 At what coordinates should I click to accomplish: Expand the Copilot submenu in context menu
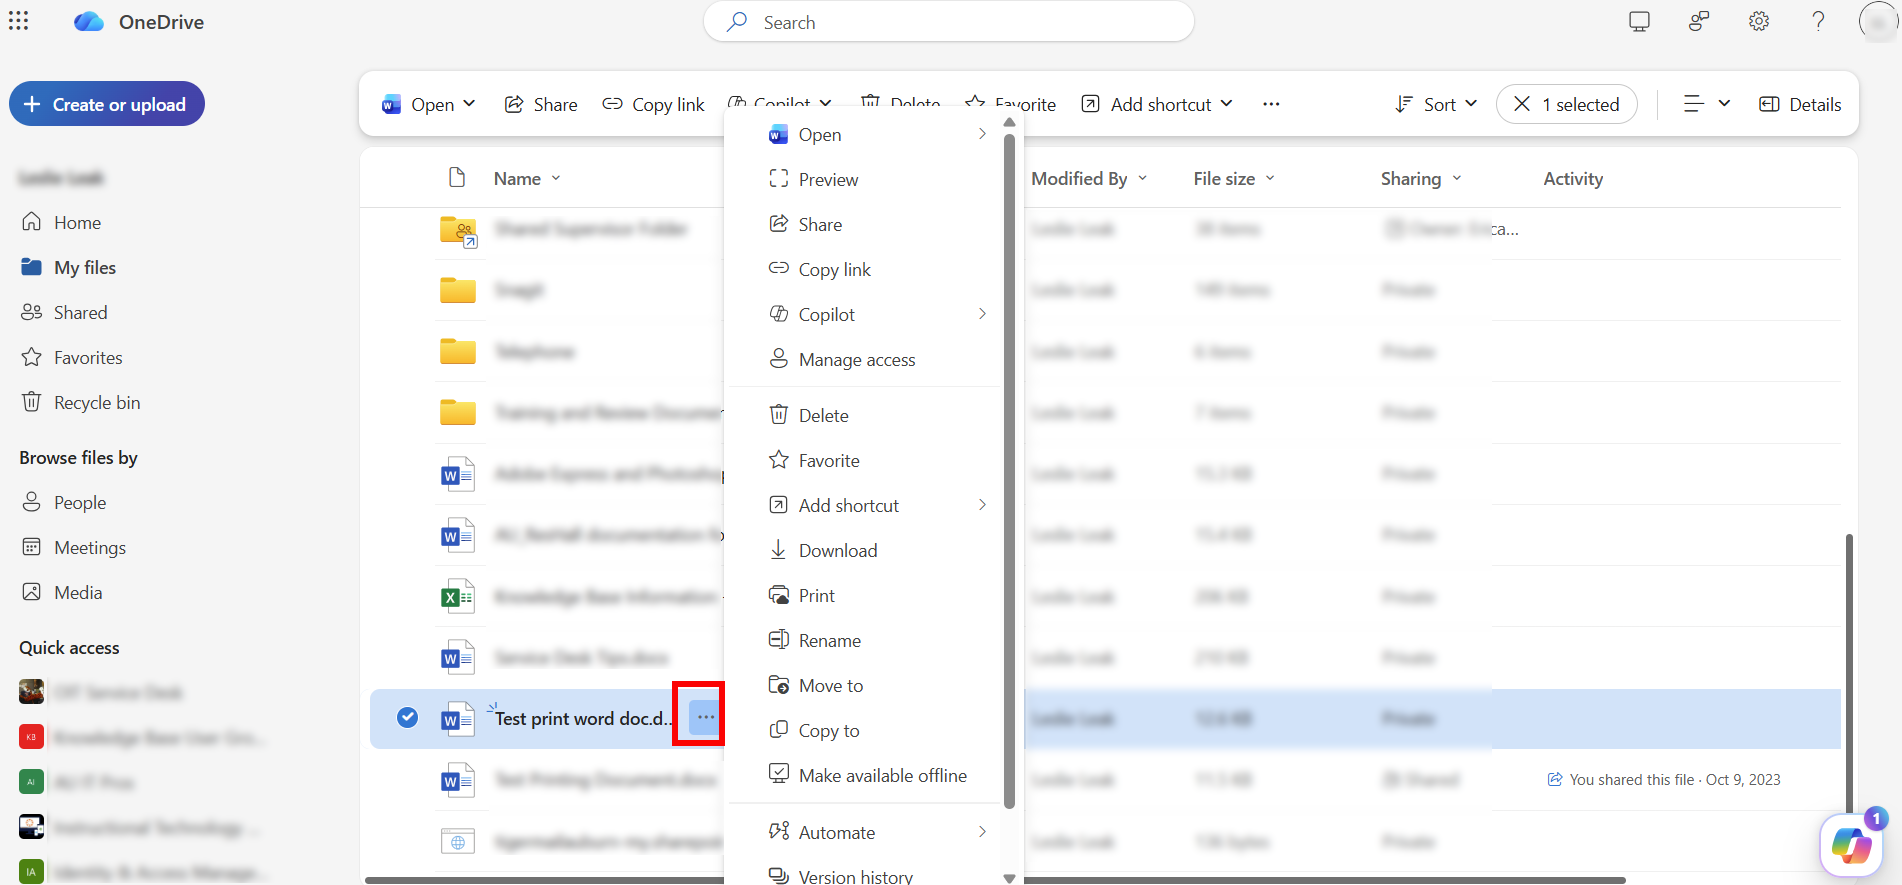coord(982,314)
